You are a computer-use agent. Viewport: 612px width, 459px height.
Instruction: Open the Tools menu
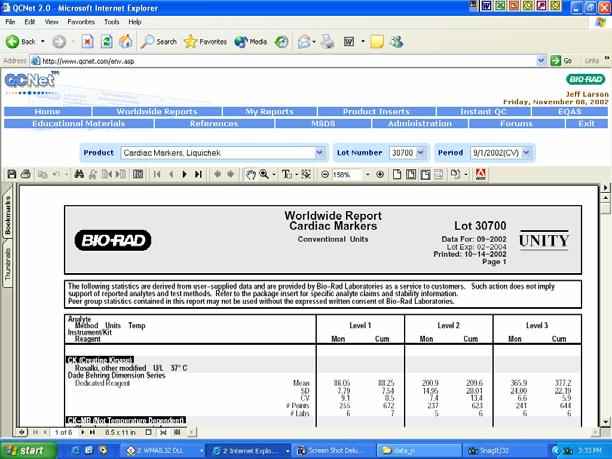pyautogui.click(x=111, y=22)
